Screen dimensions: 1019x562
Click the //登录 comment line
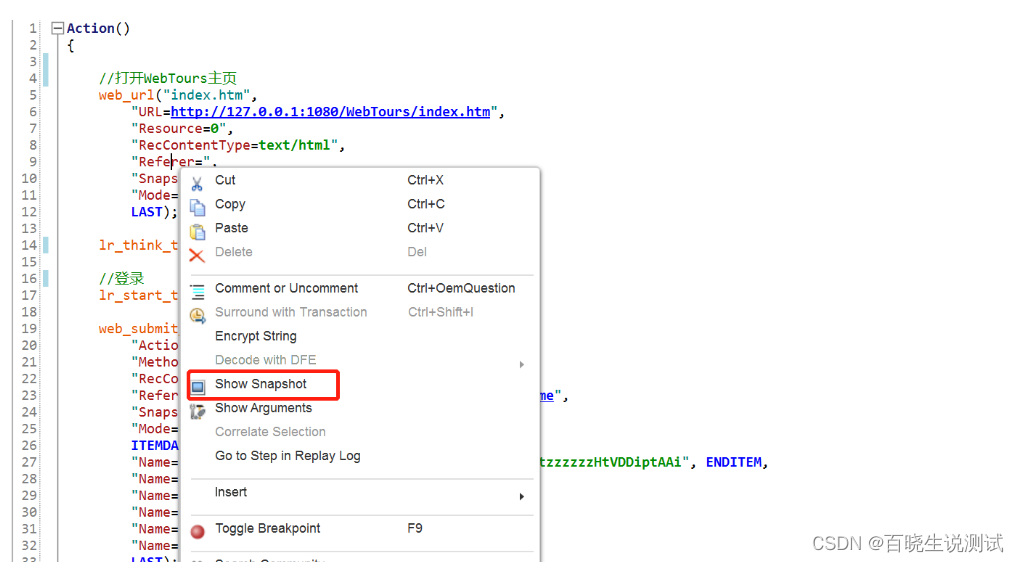tap(122, 279)
